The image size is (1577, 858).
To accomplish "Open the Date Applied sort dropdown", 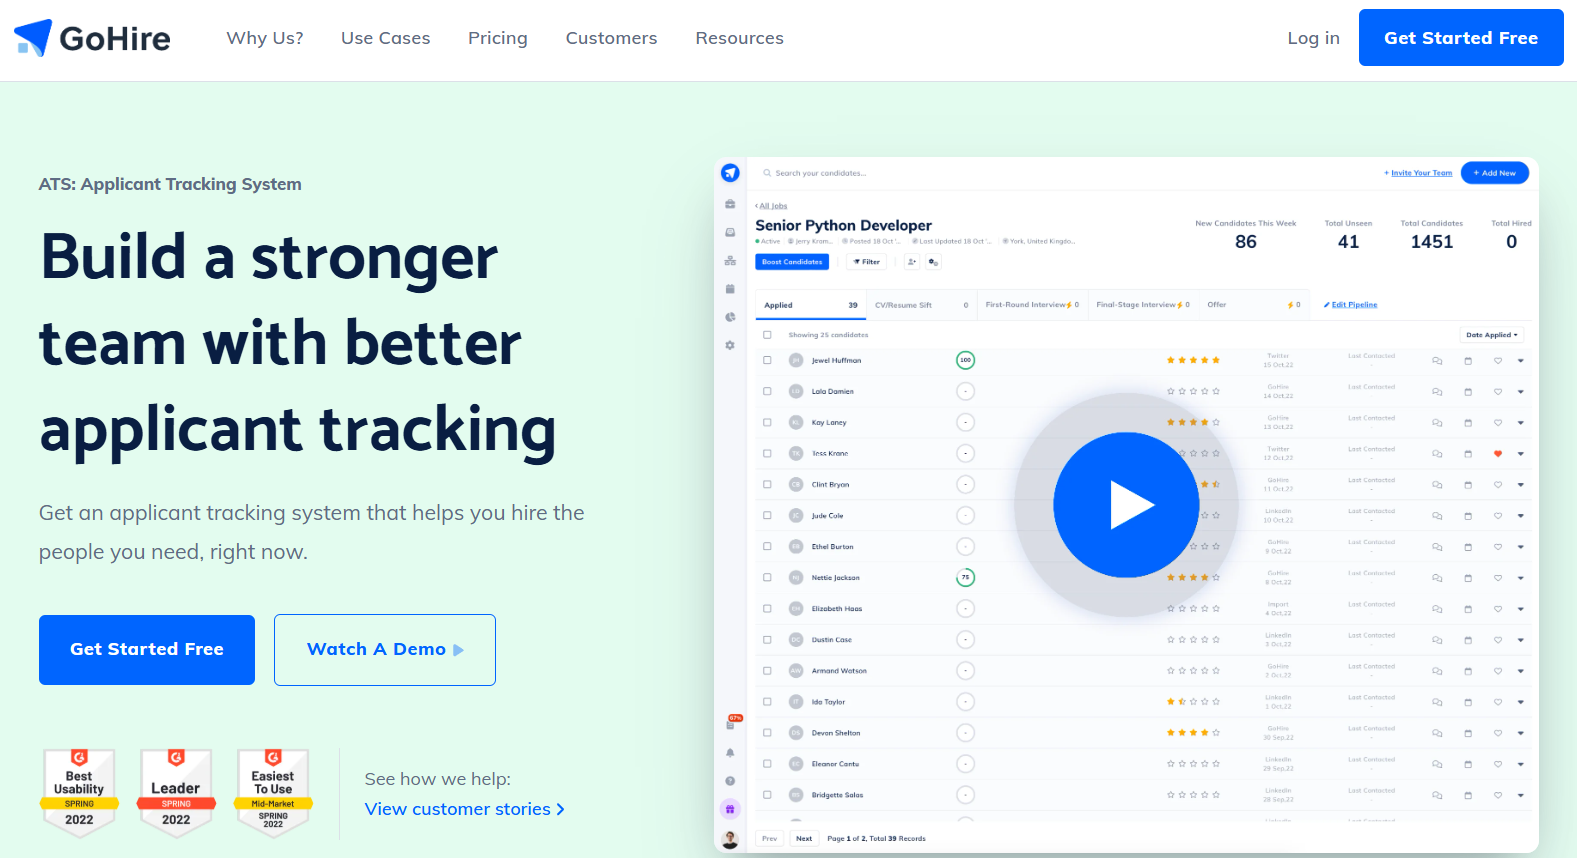I will click(x=1491, y=335).
